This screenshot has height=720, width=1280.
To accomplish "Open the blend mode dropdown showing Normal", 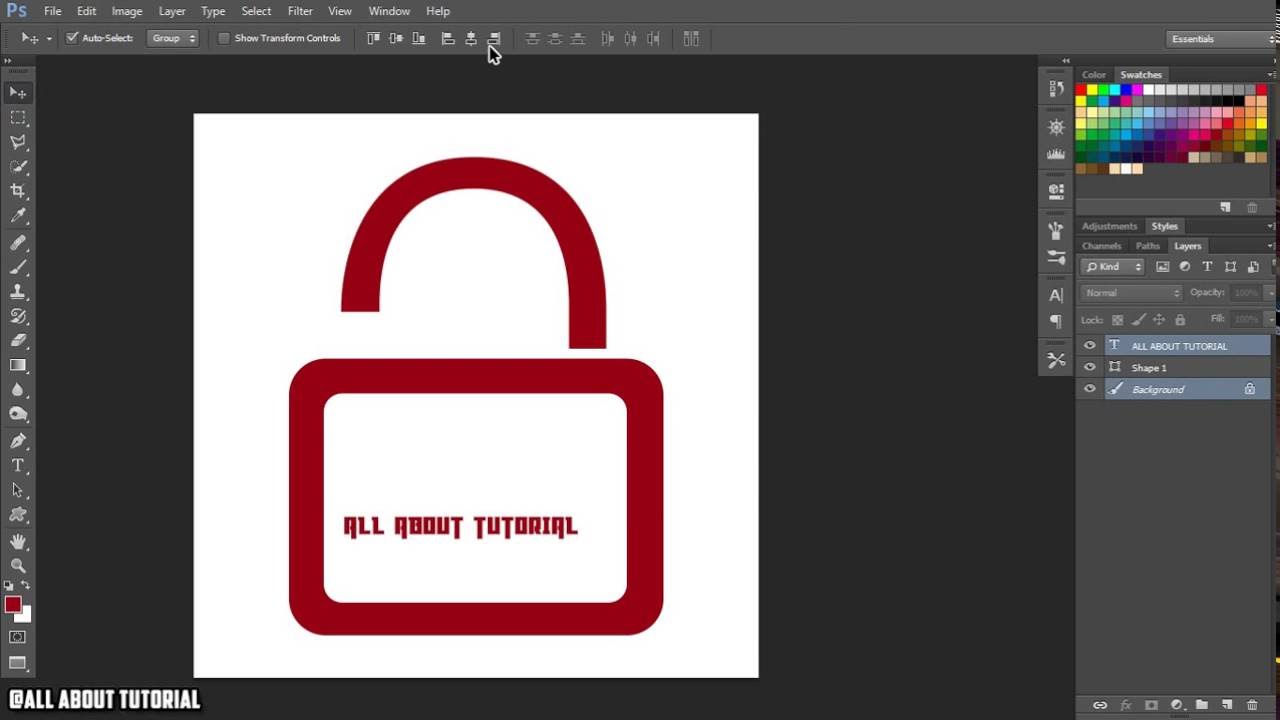I will coord(1129,292).
